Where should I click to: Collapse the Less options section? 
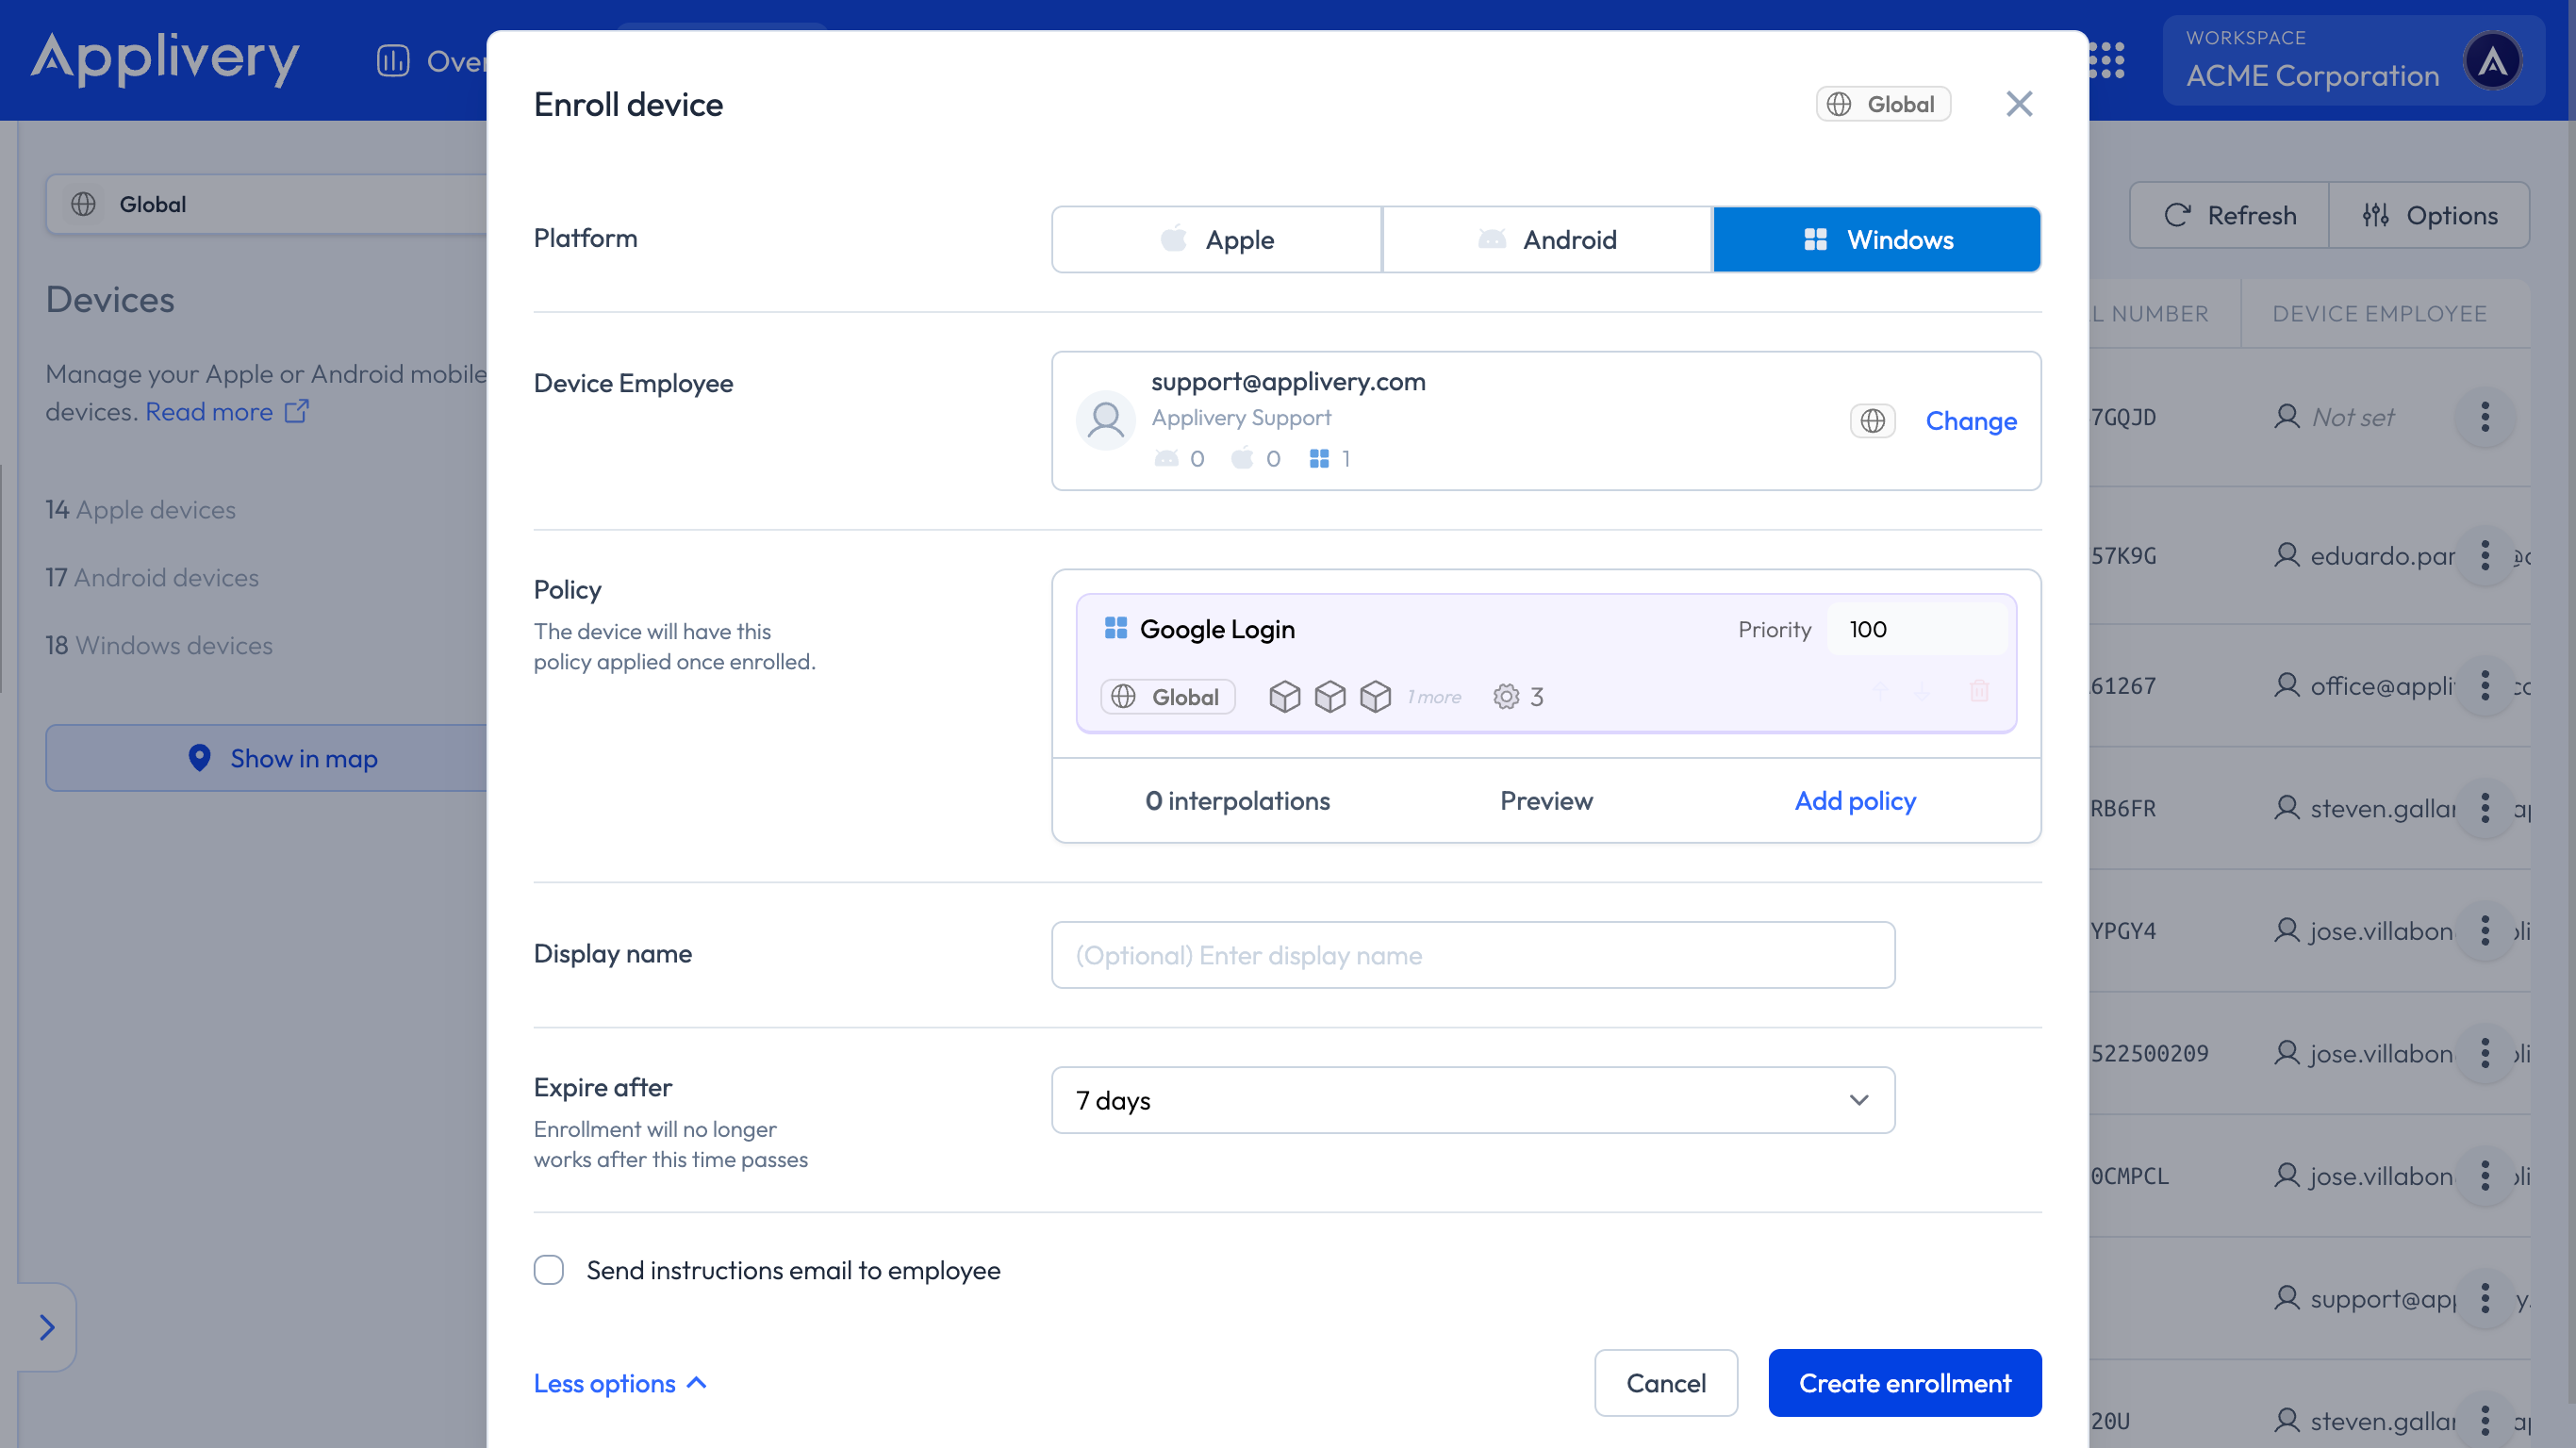620,1383
